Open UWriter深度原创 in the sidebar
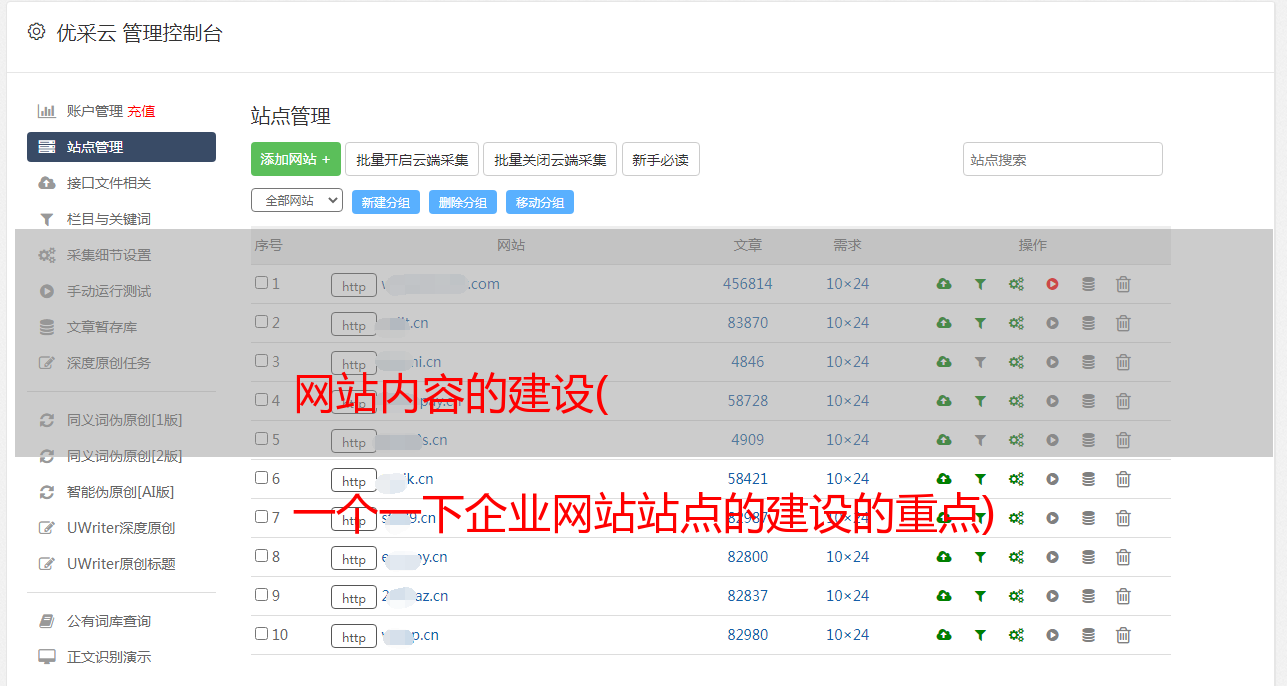 [121, 528]
